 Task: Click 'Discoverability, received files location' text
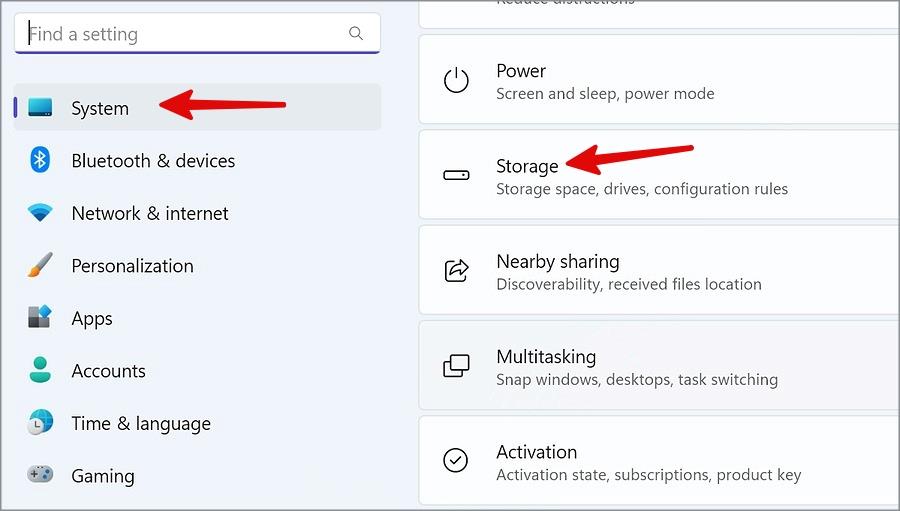(629, 284)
